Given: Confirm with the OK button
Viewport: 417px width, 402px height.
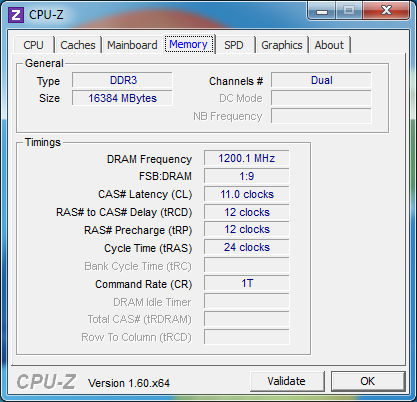Looking at the screenshot, I should [x=368, y=381].
